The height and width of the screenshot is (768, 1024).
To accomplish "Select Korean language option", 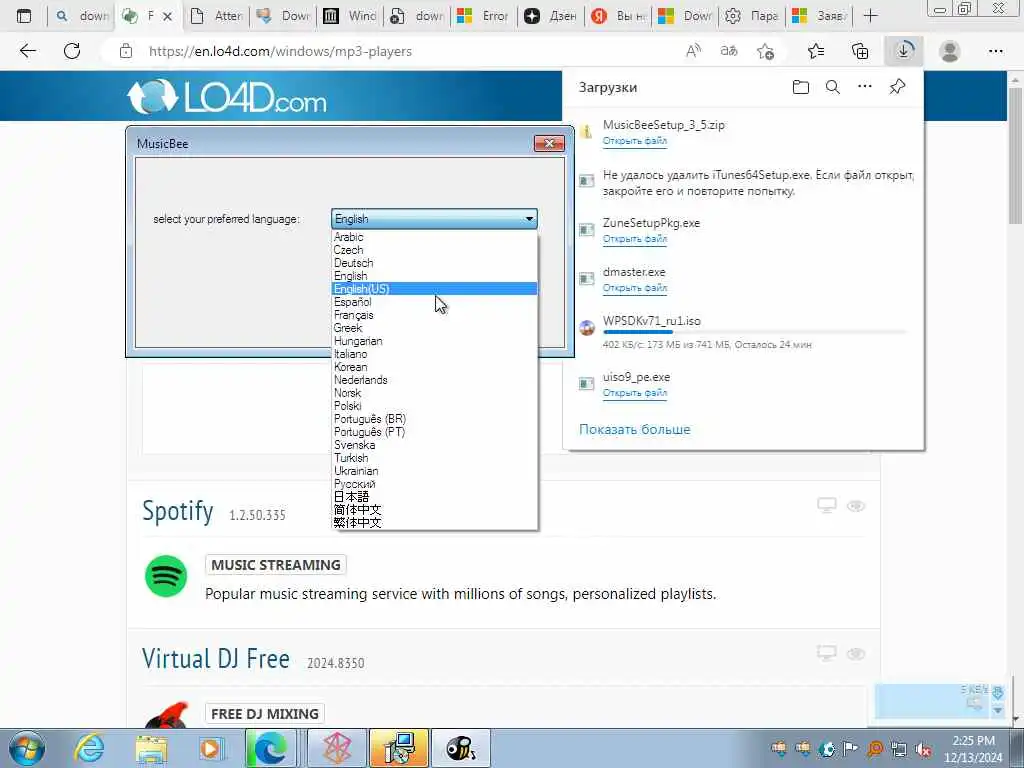I will (434, 367).
